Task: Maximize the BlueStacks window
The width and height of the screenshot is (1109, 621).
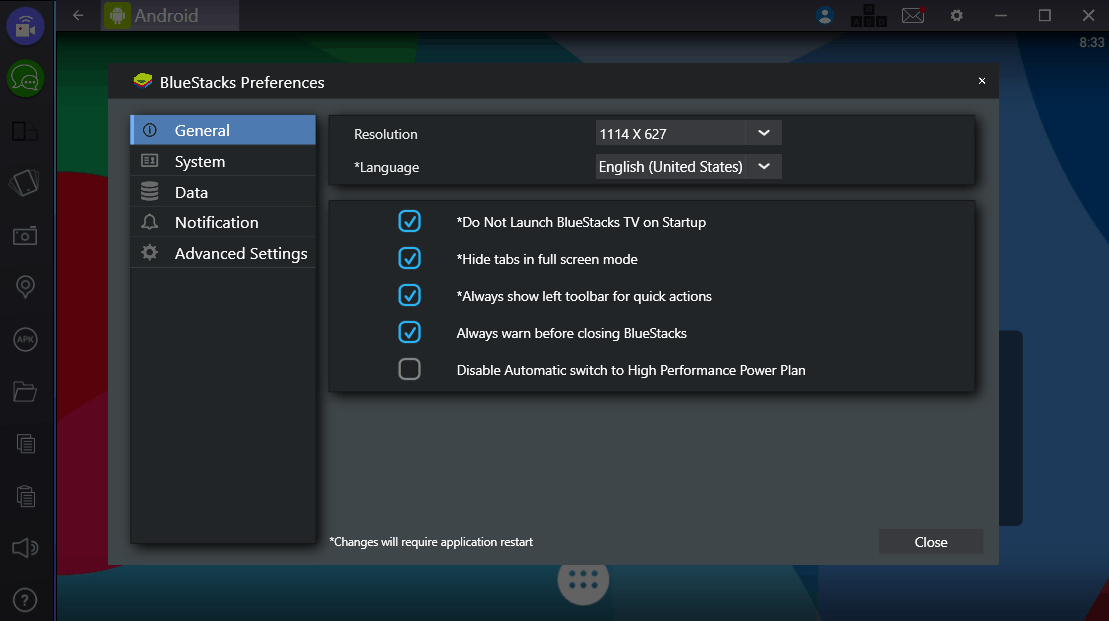Action: coord(1045,16)
